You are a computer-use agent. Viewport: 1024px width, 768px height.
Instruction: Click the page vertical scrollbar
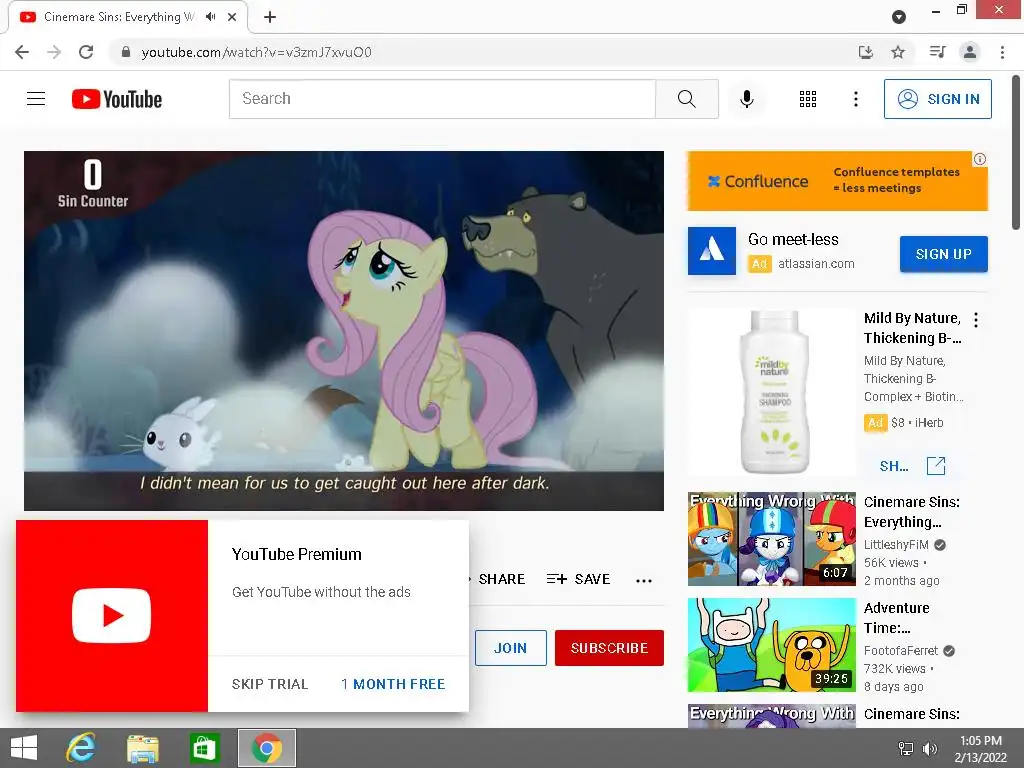pos(1016,153)
